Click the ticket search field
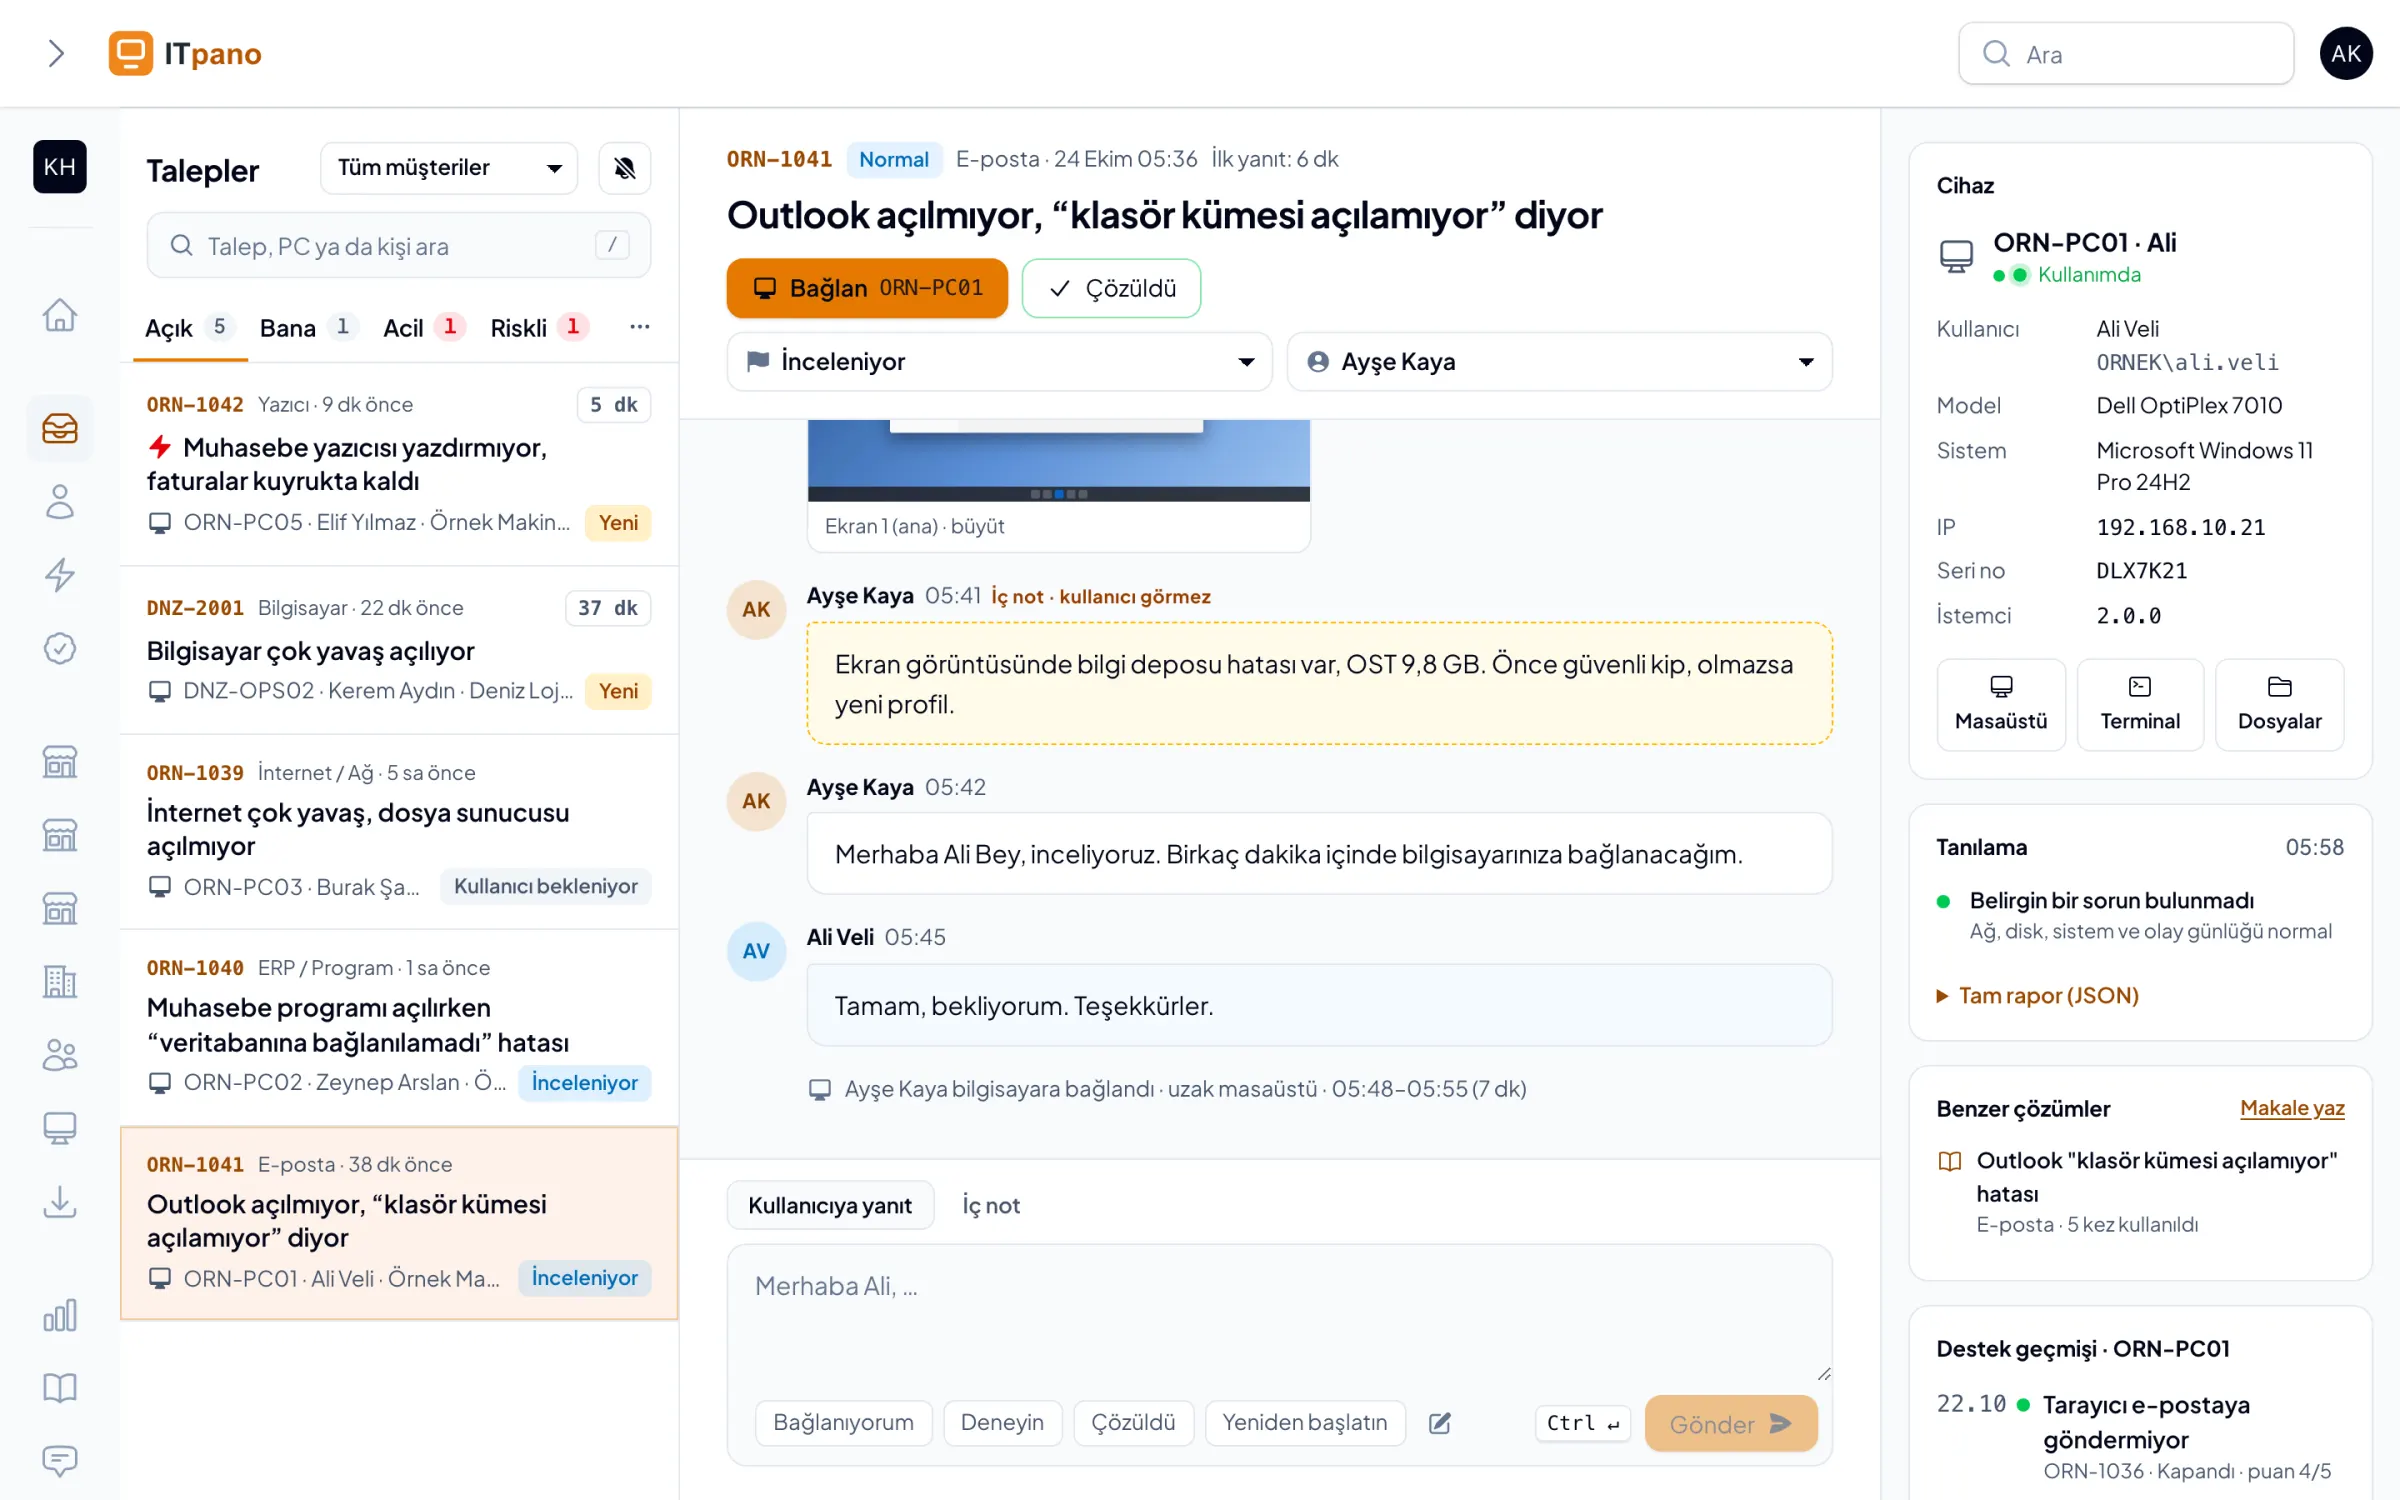Screen dimensions: 2400x1500 click(x=399, y=246)
